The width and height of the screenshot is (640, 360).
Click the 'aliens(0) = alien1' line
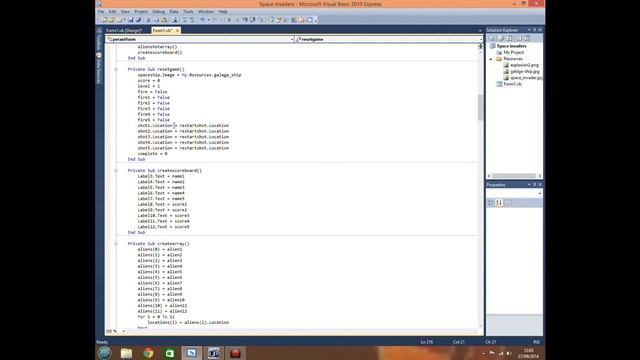[x=160, y=249]
